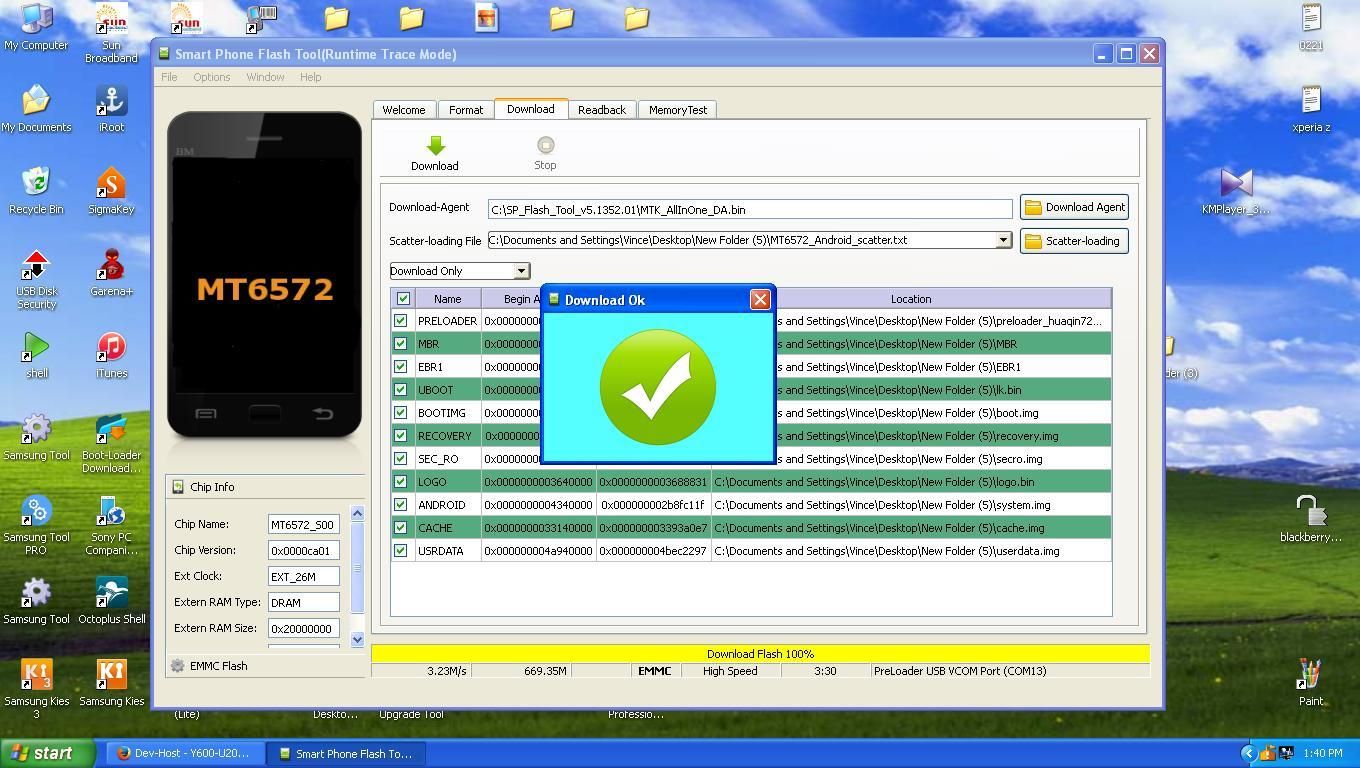Open the KMPlayer desktop icon
This screenshot has height=768, width=1360.
tap(1236, 184)
